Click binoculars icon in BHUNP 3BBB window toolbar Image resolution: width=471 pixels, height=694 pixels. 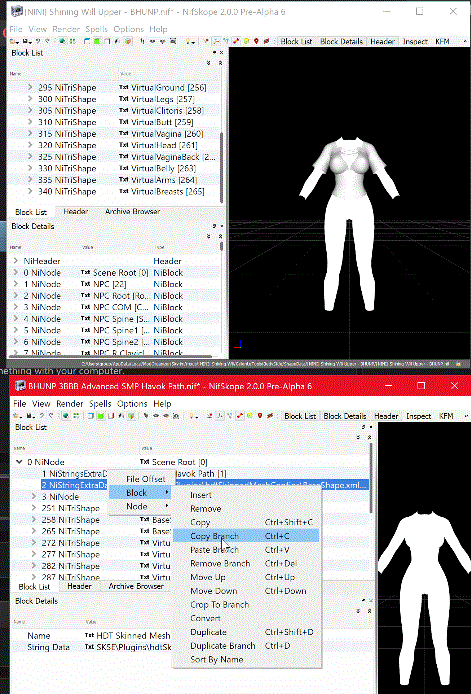coord(176,416)
